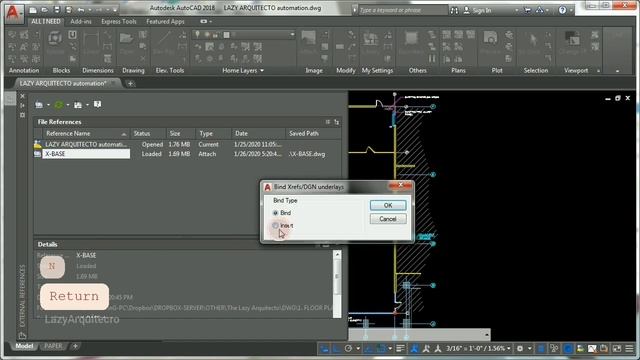Click the large cursor icon in Selection panel
The image size is (640, 360).
(x=533, y=40)
